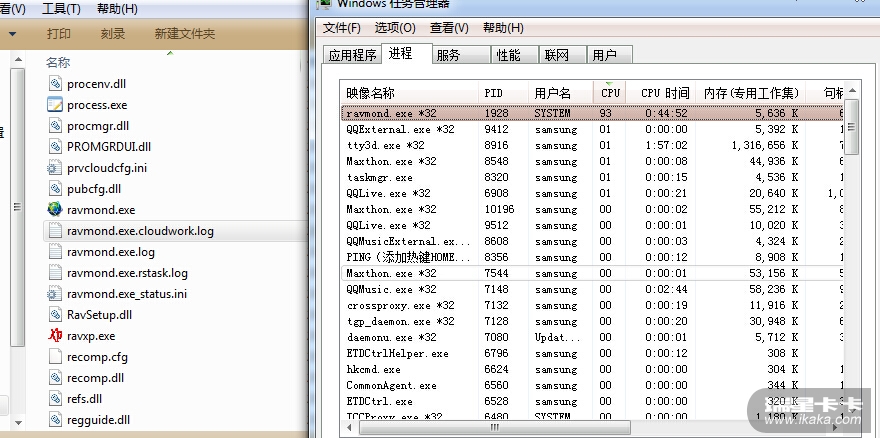This screenshot has width=880, height=438.
Task: Click the process.exe file icon
Action: (x=55, y=104)
